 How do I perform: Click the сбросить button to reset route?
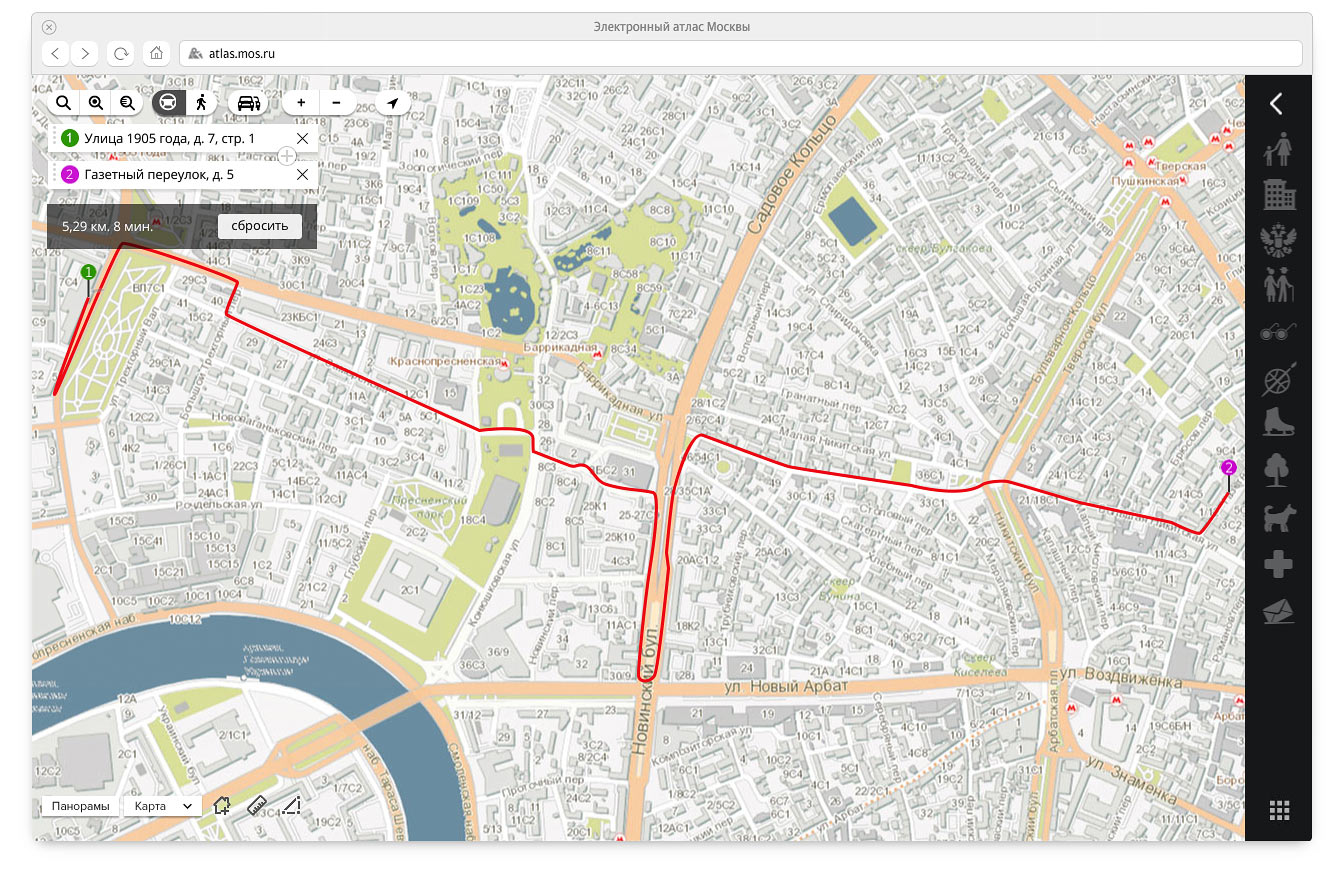(x=259, y=226)
